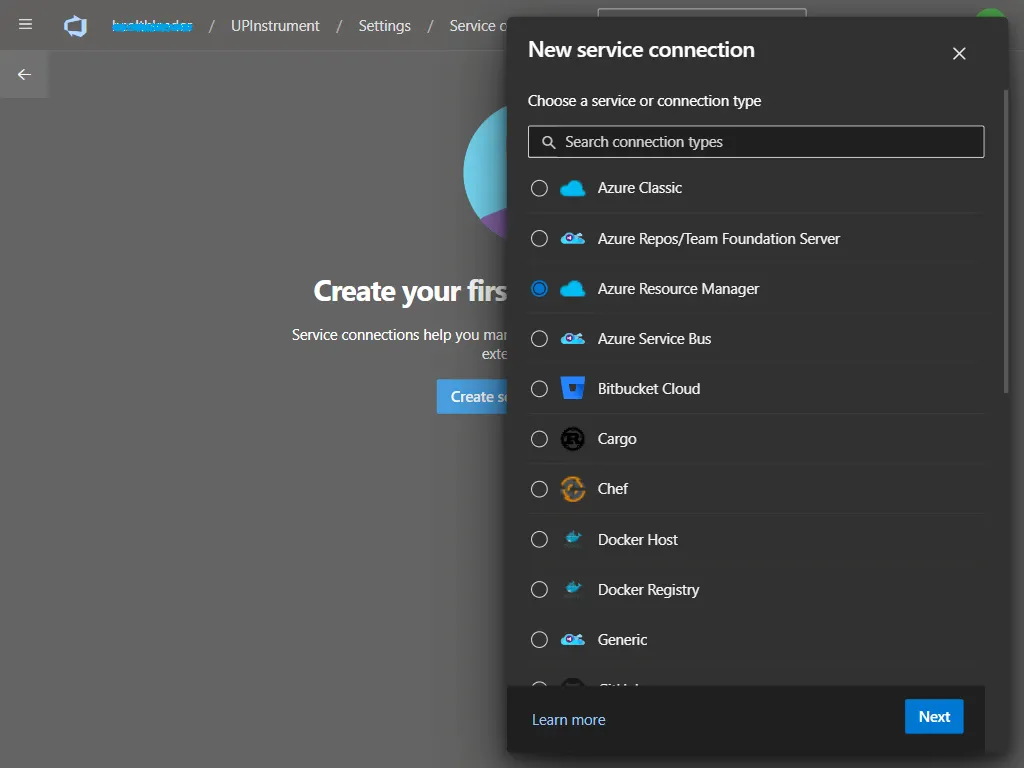Select the Generic radio button

(x=539, y=639)
